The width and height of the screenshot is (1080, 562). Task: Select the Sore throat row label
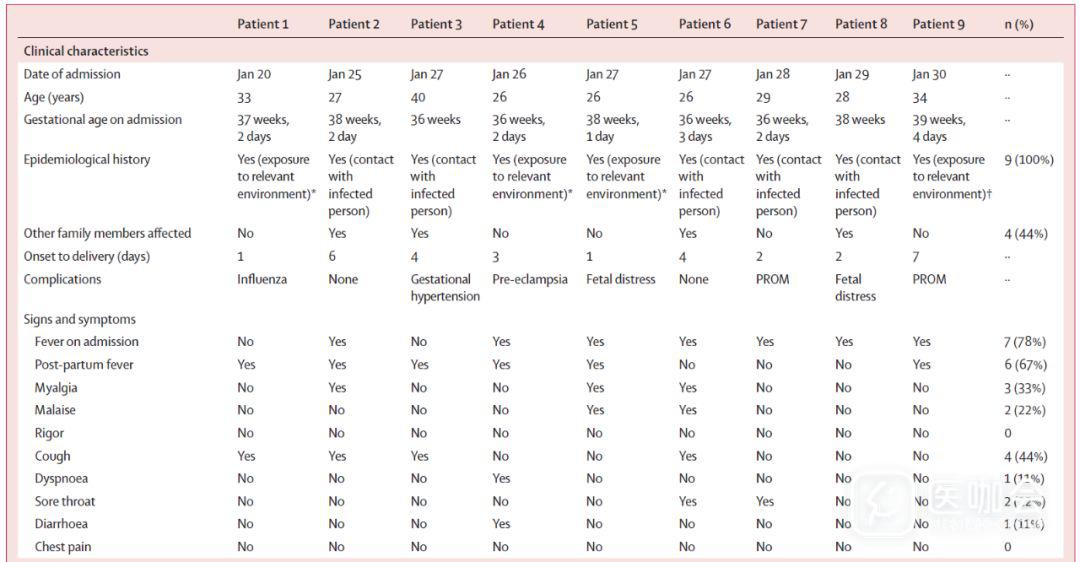coord(65,501)
